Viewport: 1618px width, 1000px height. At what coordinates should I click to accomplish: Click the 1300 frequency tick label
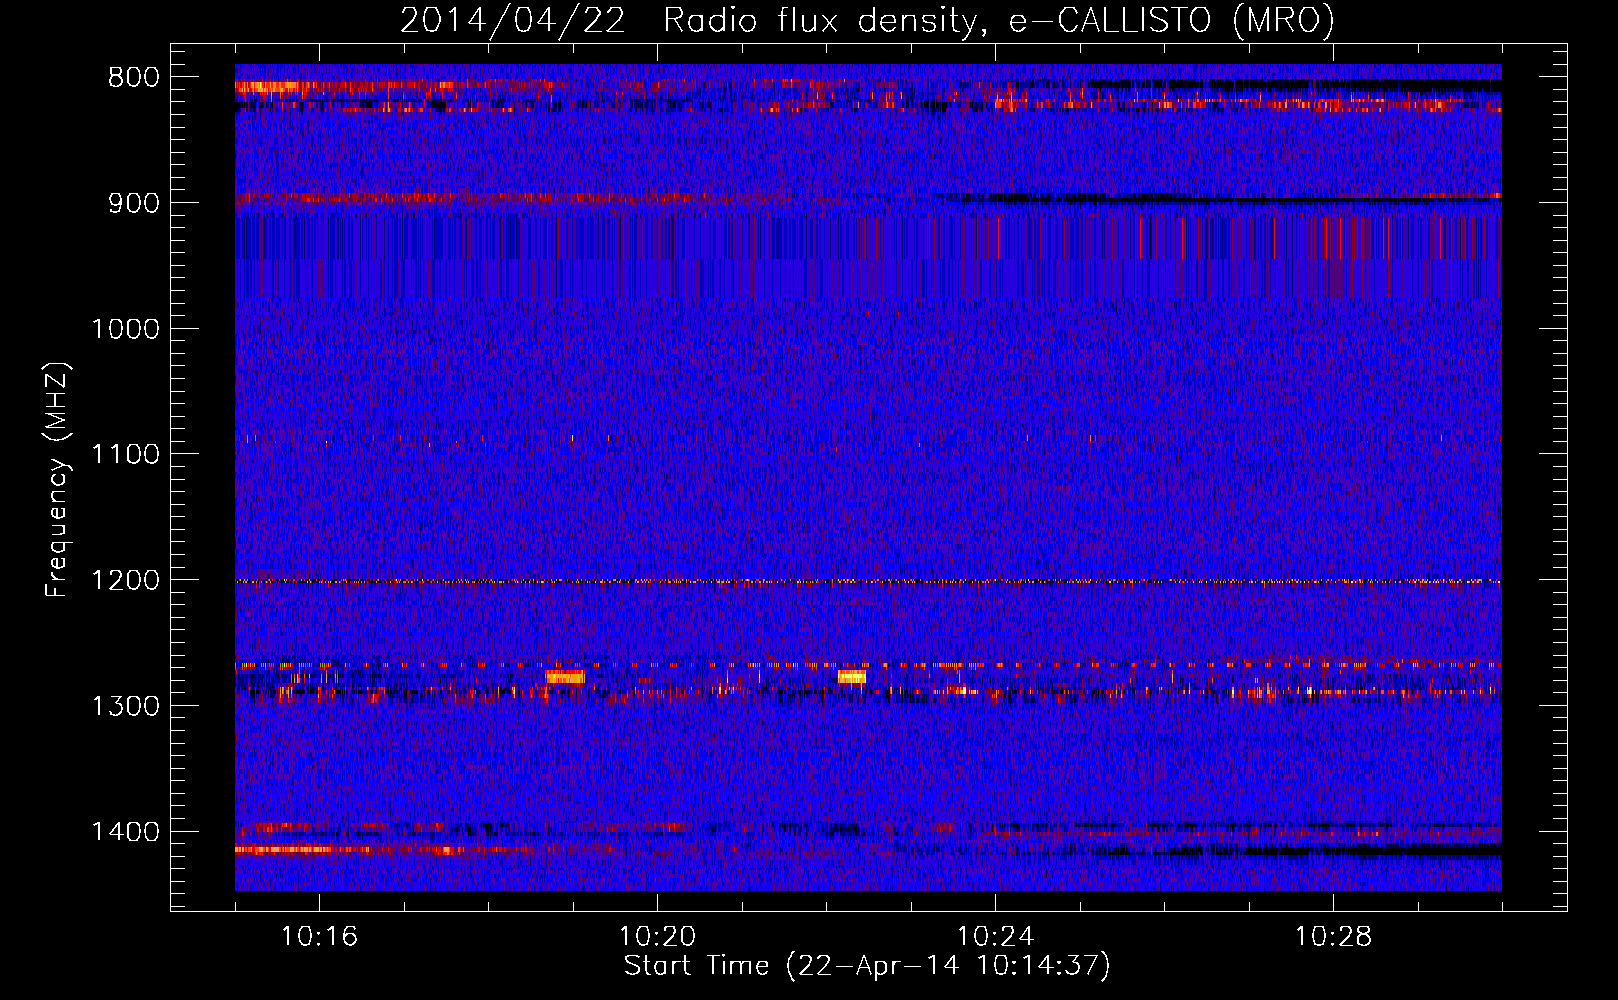pos(125,707)
